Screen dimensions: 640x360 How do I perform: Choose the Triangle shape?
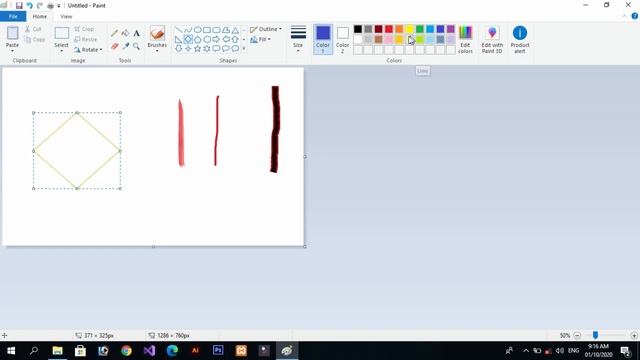235,30
